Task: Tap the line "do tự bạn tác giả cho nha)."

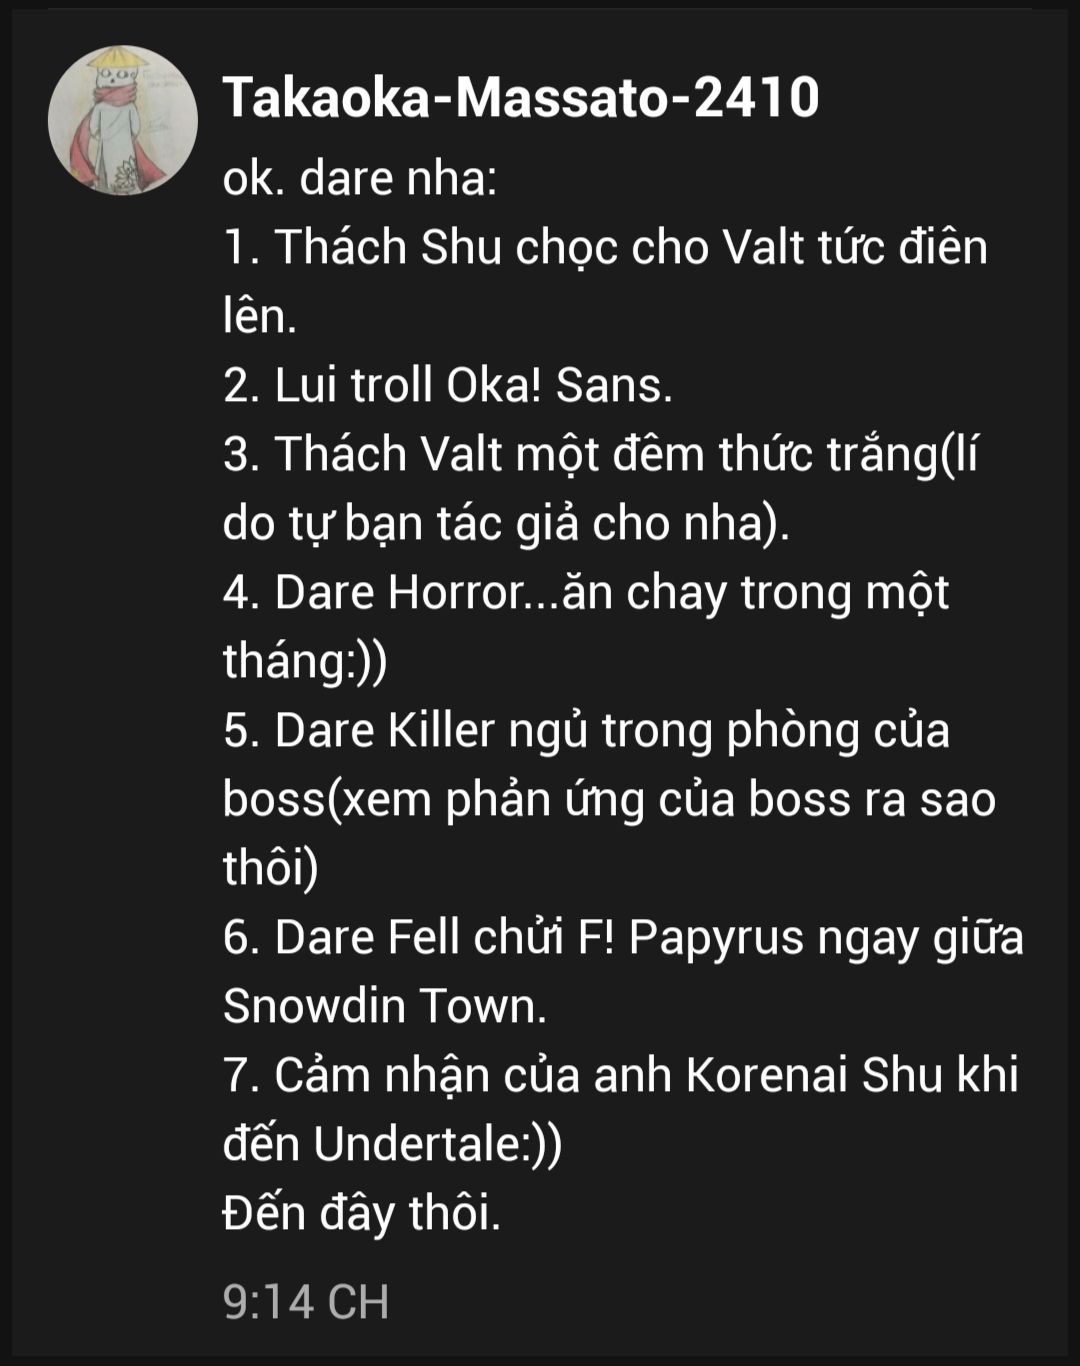Action: [x=506, y=523]
